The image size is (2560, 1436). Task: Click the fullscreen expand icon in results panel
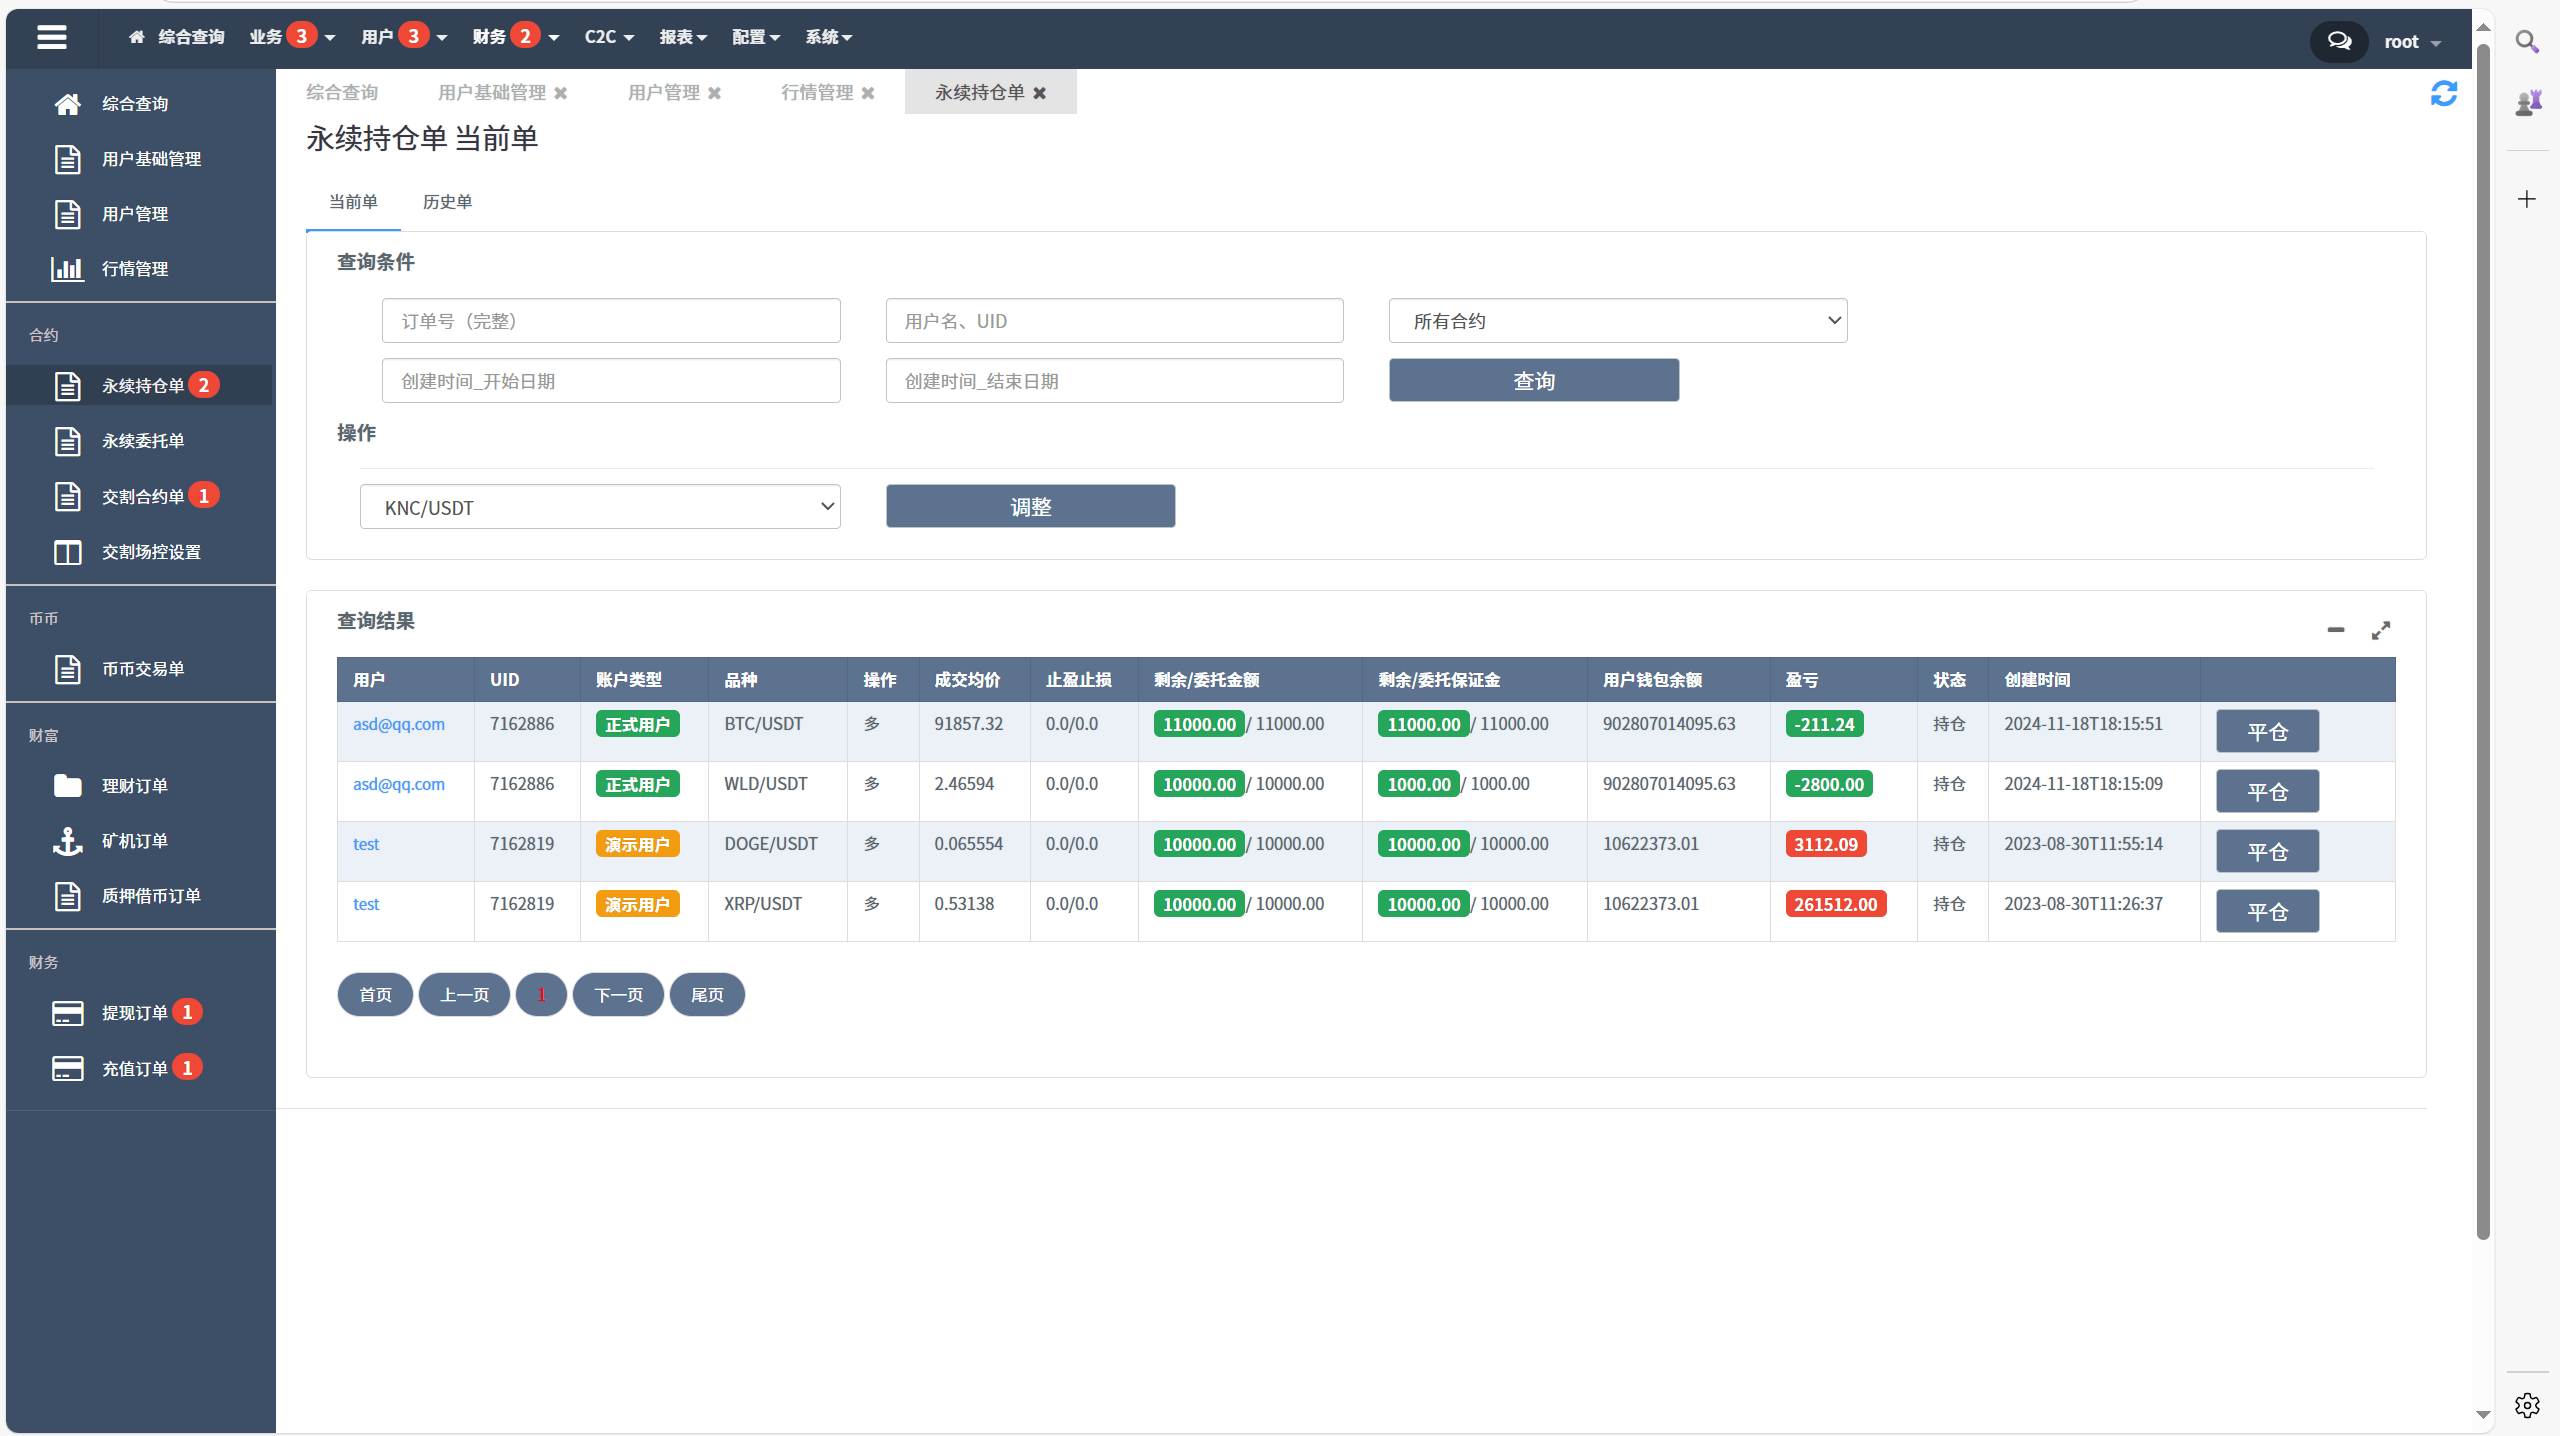tap(2381, 630)
